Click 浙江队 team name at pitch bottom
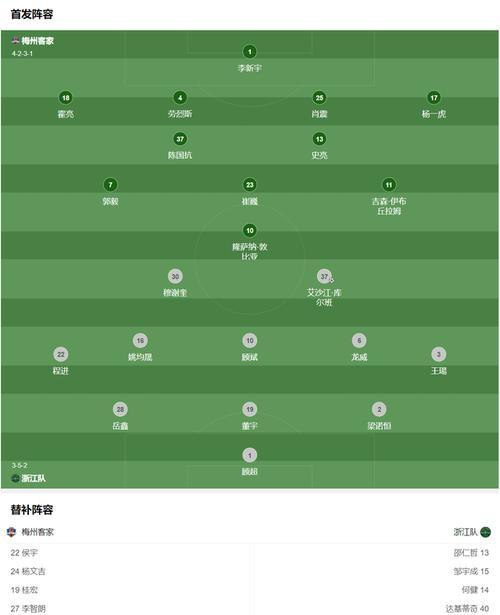Screen dimensions: 500x615 (33, 479)
